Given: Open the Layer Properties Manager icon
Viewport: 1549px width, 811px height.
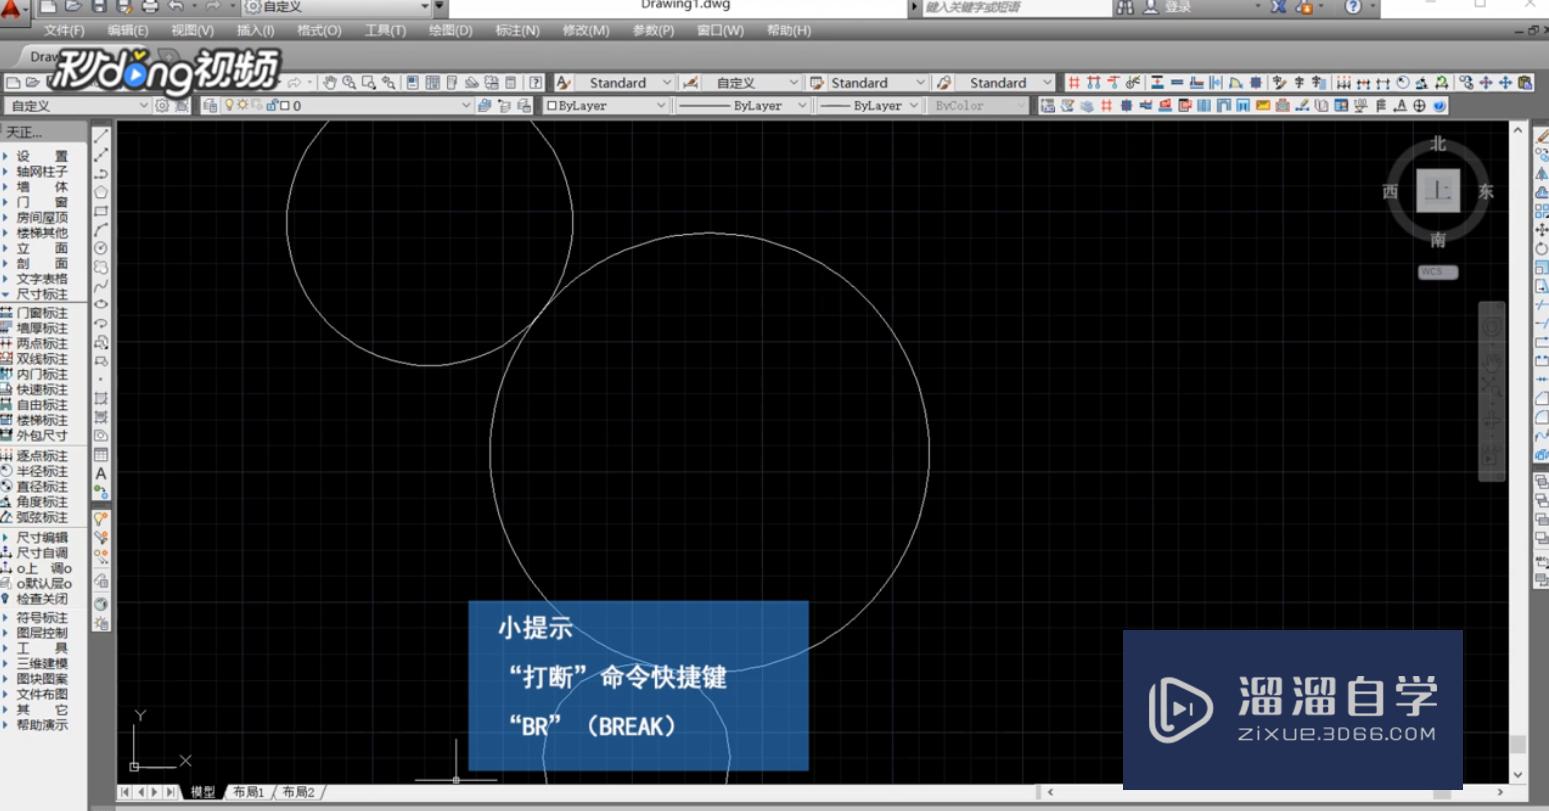Looking at the screenshot, I should click(210, 105).
